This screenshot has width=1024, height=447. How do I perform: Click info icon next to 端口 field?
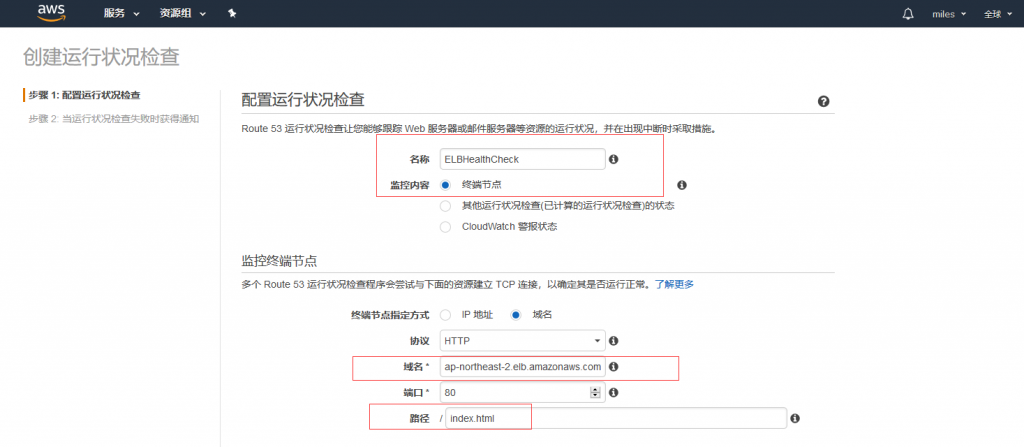click(x=613, y=393)
